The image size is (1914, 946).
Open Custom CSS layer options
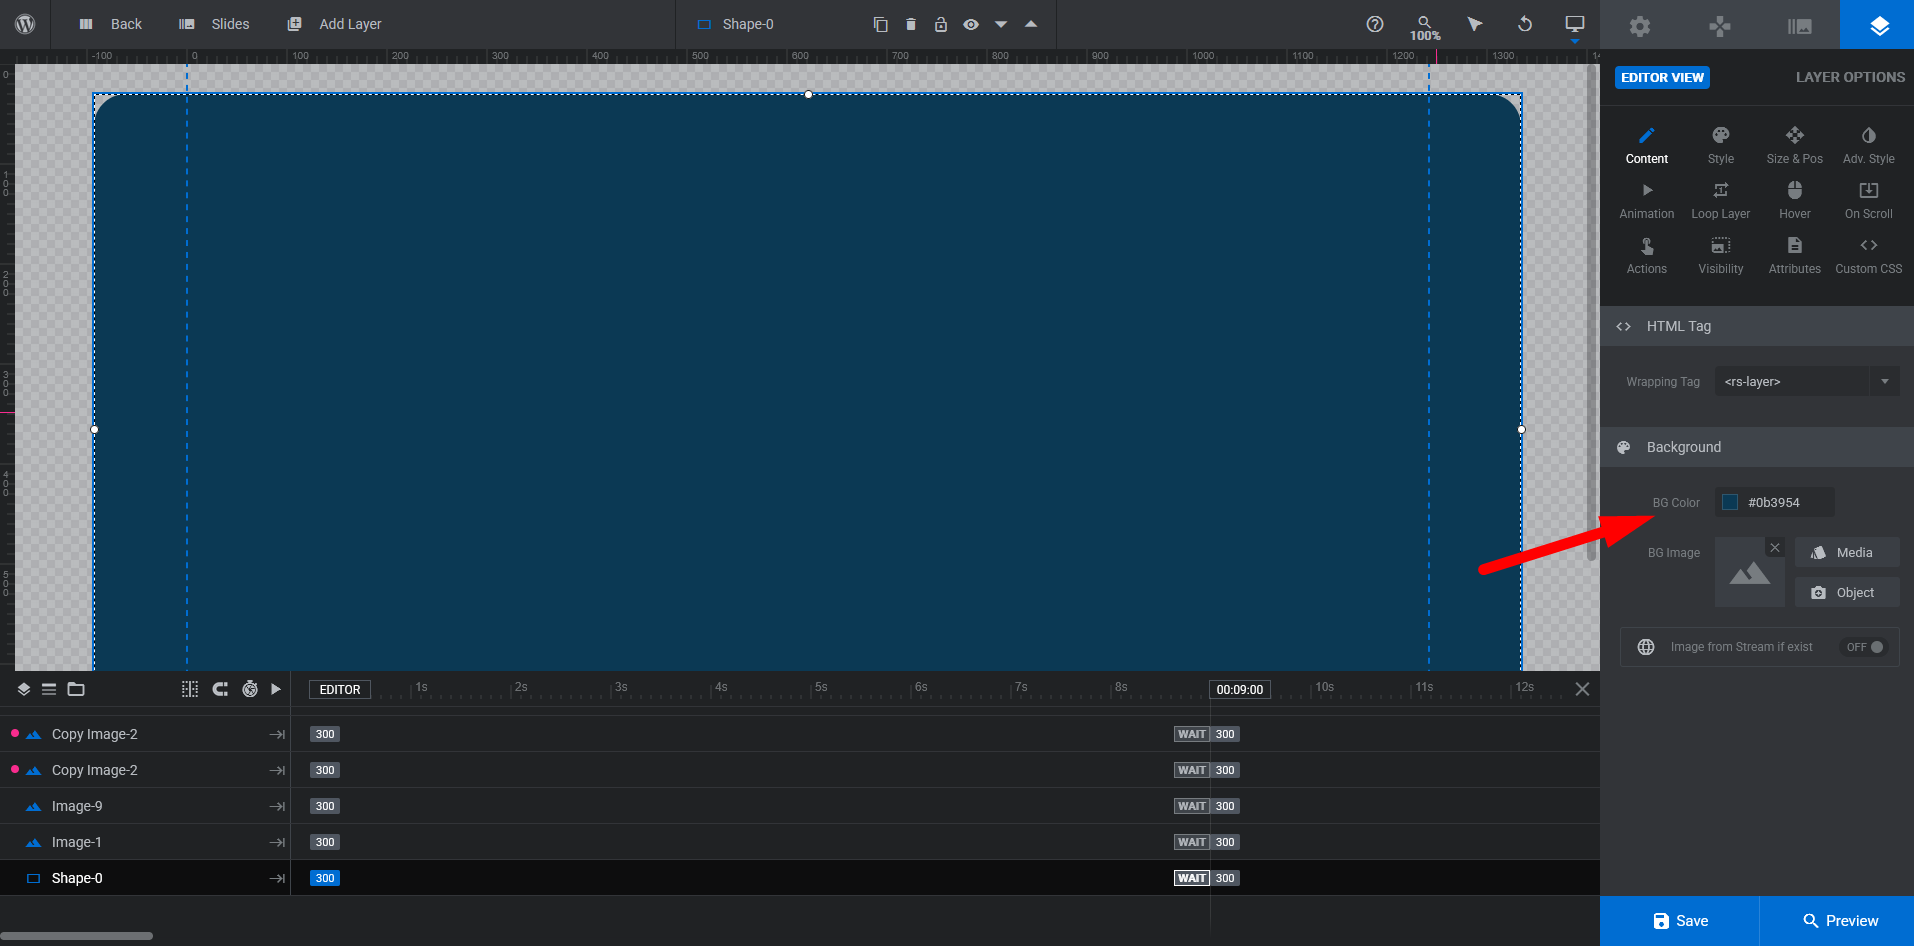[1868, 255]
